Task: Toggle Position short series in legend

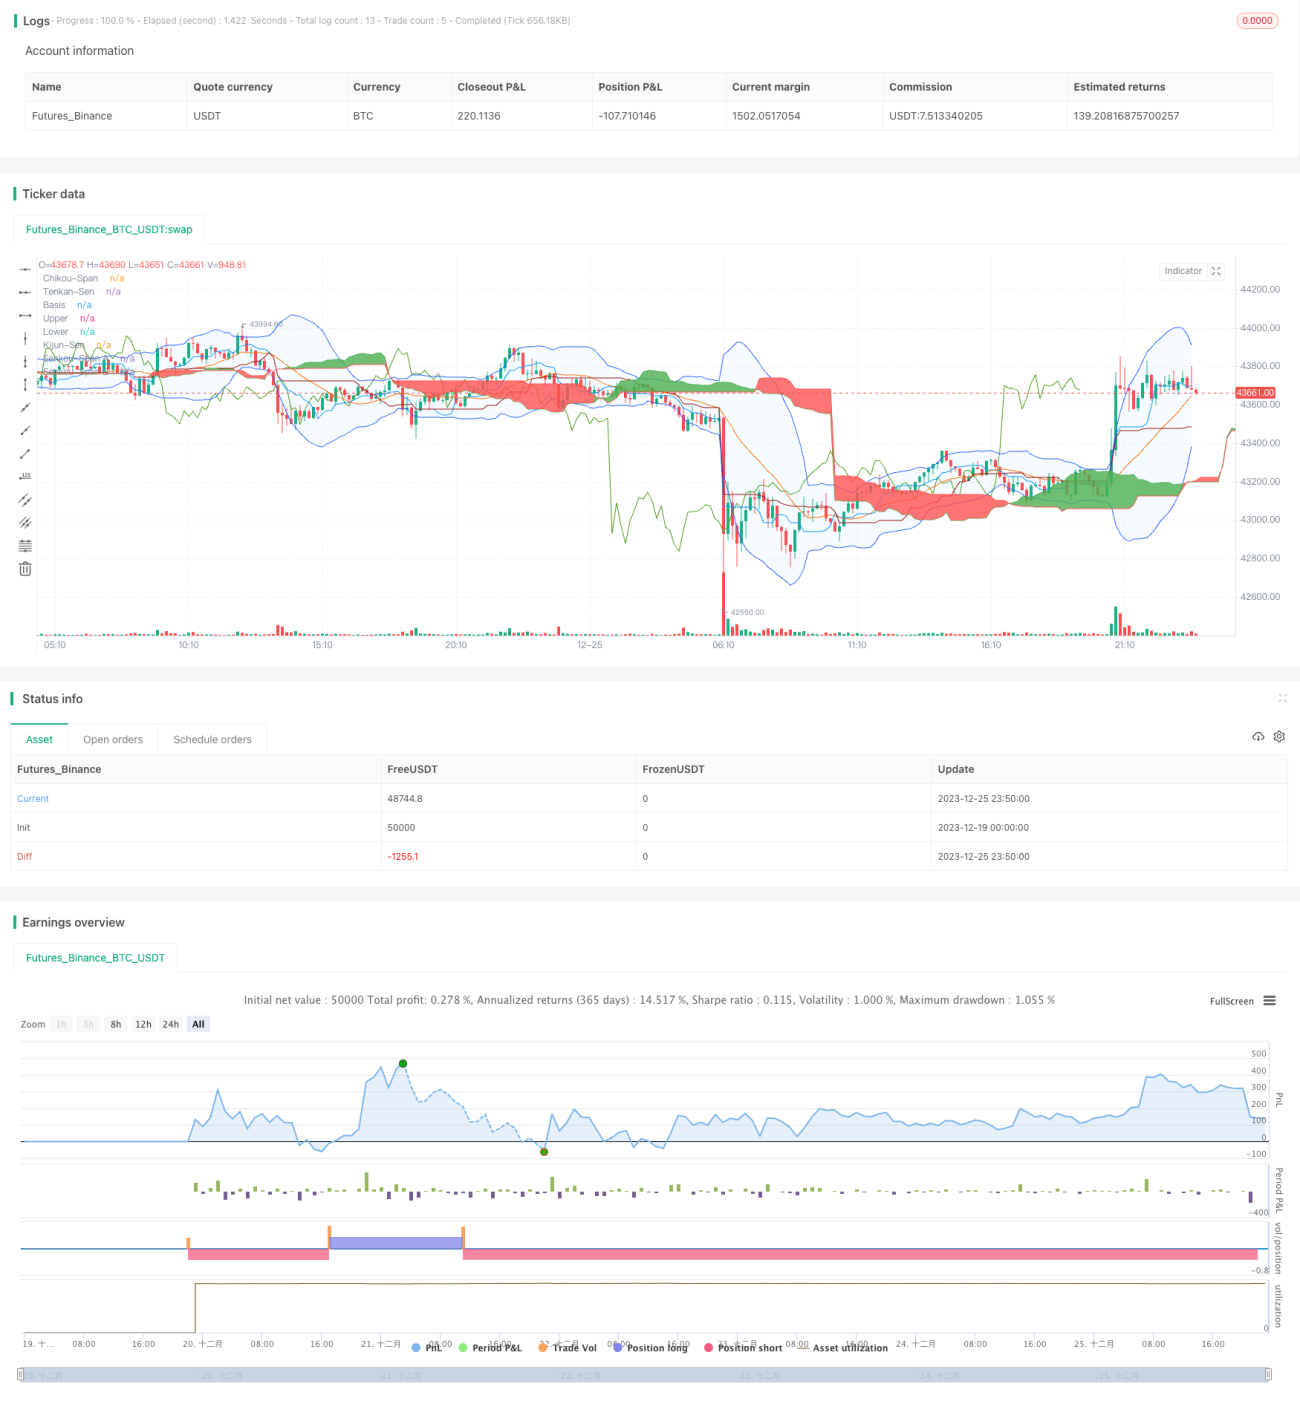Action: (743, 1347)
